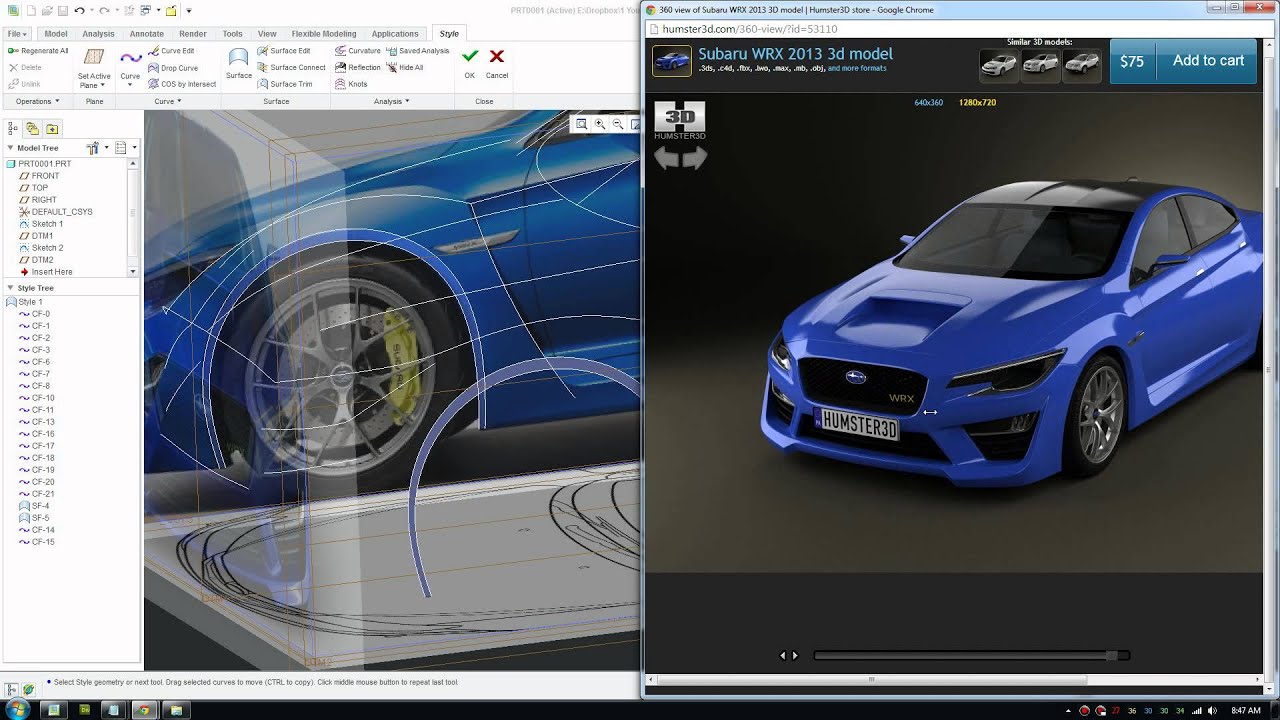The width and height of the screenshot is (1280, 720).
Task: Click the $75 price button
Action: 1132,61
